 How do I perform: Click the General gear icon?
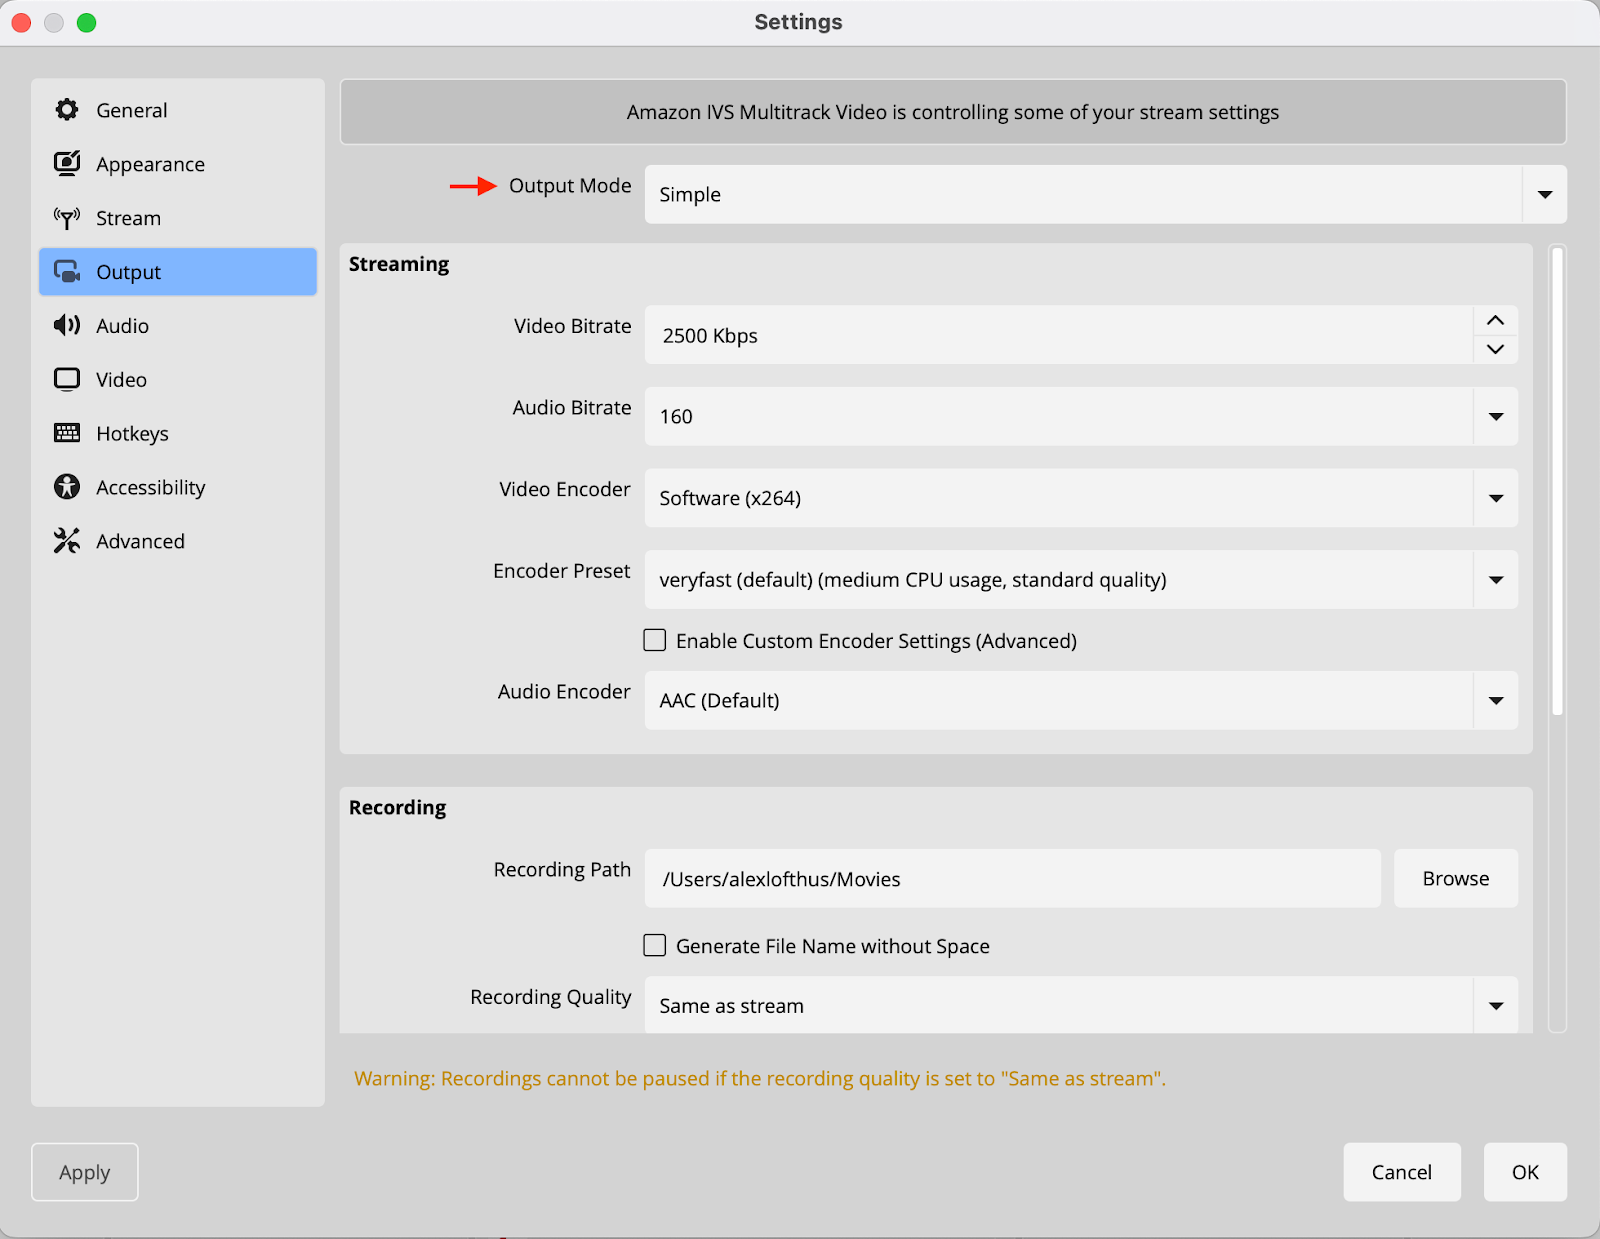(x=67, y=110)
